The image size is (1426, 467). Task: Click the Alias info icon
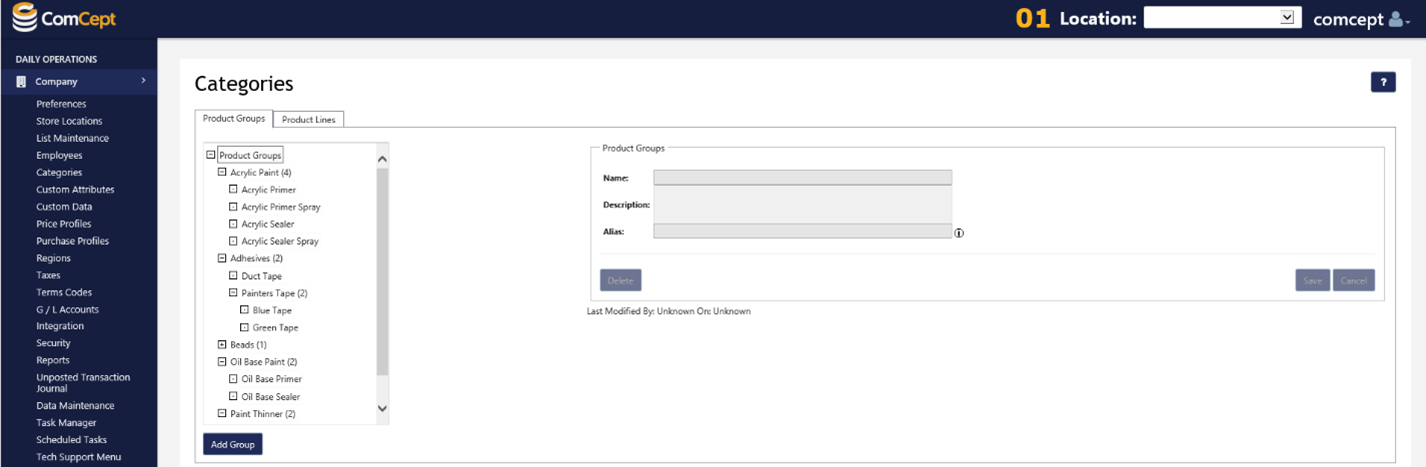click(x=958, y=232)
